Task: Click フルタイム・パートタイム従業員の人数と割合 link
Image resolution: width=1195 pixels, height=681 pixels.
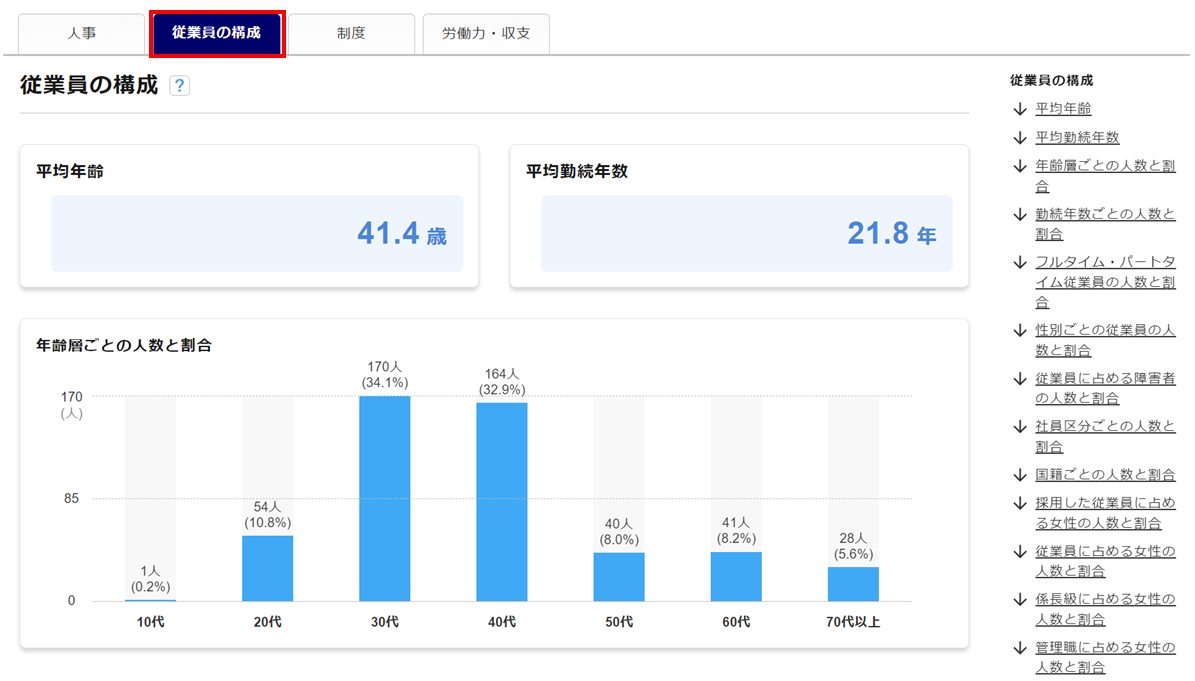Action: [1105, 282]
